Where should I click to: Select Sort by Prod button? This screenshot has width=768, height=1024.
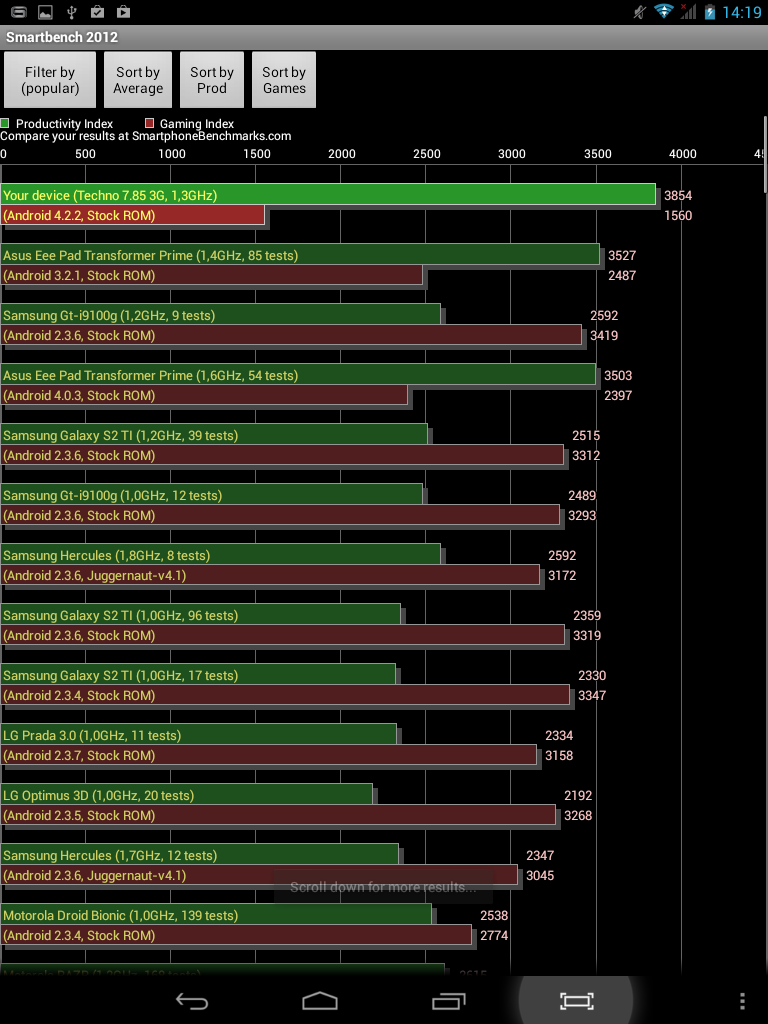(x=212, y=80)
